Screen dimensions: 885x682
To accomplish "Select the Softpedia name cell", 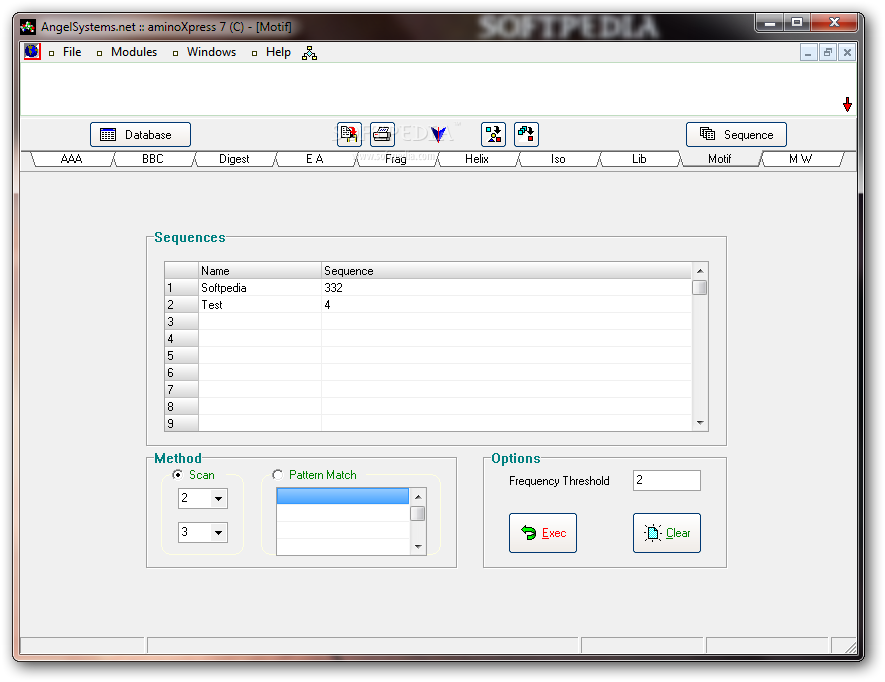I will (x=260, y=288).
